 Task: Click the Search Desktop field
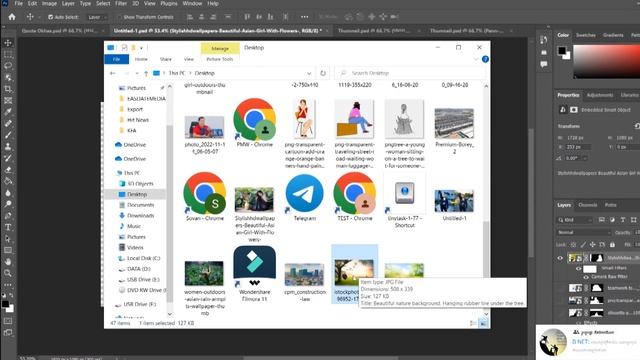(x=410, y=73)
